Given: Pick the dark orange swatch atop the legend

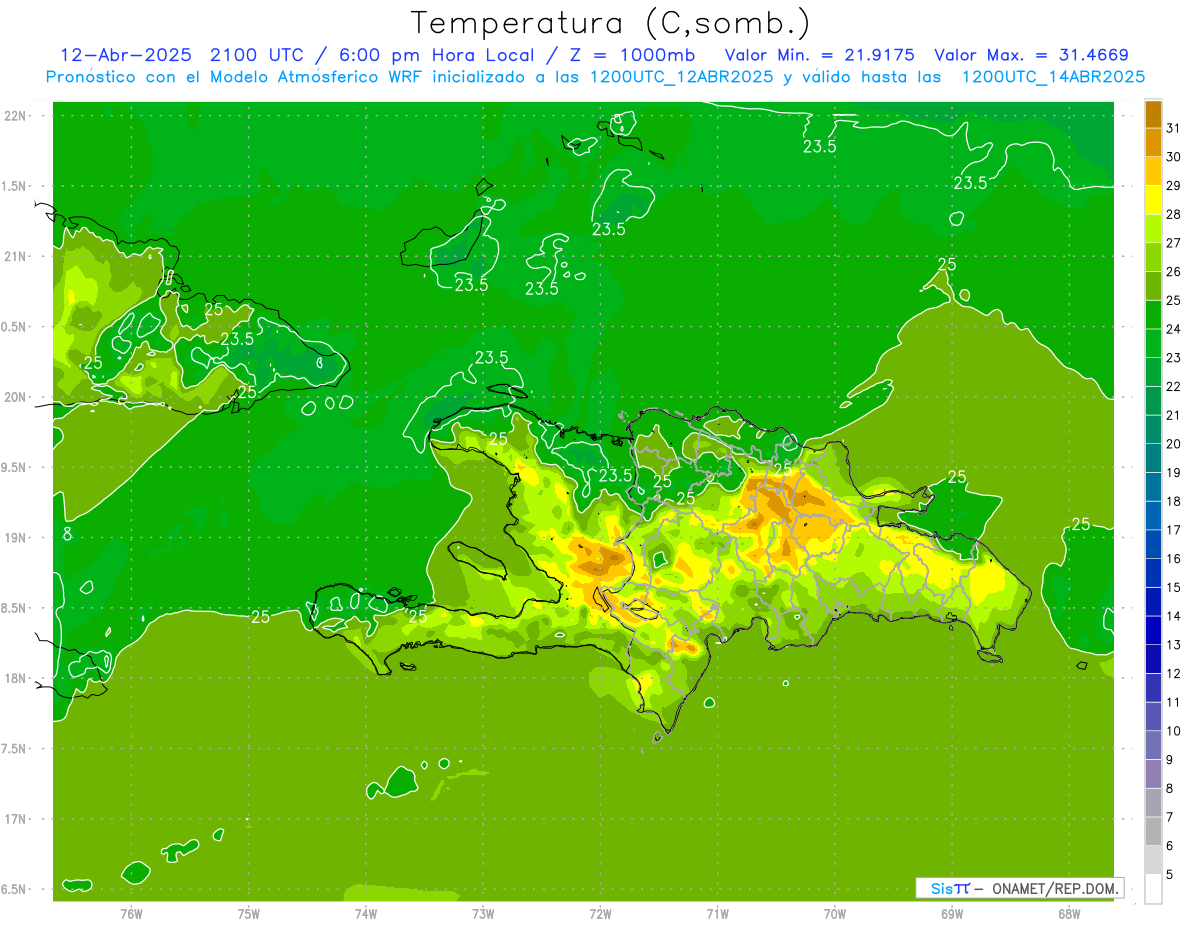Looking at the screenshot, I should (x=1153, y=114).
